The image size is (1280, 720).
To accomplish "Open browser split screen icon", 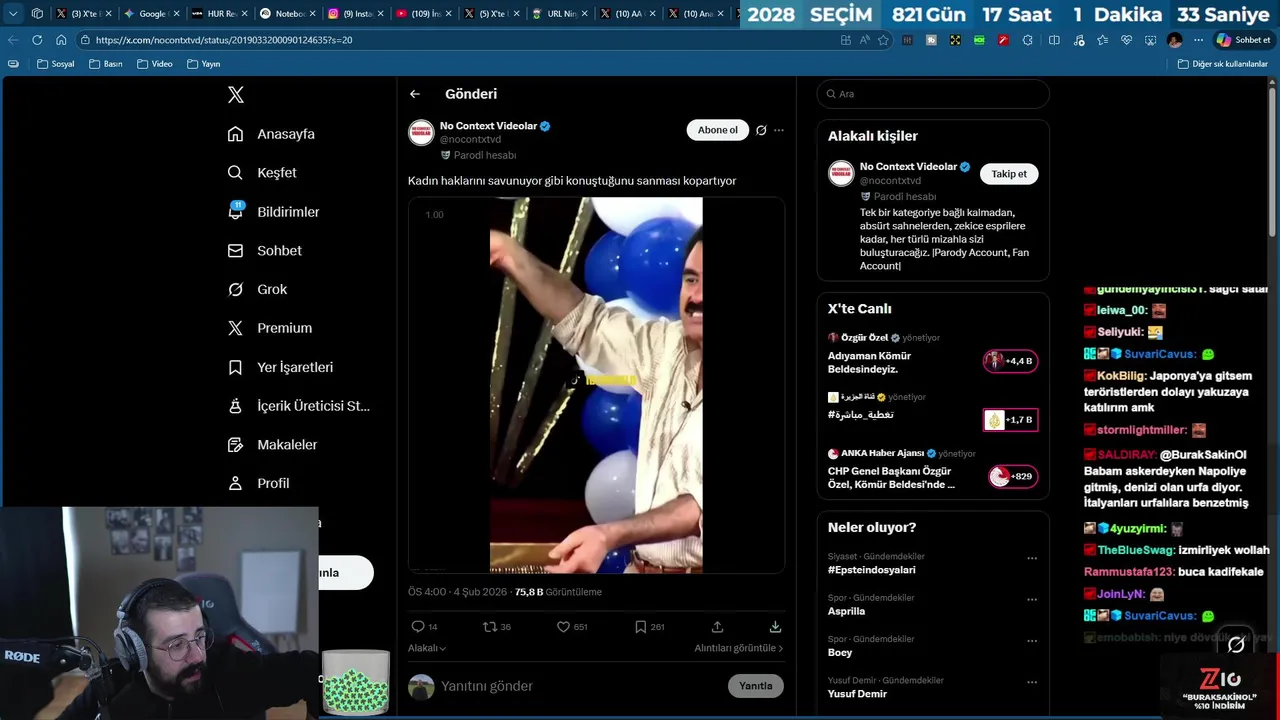I will click(x=1054, y=40).
